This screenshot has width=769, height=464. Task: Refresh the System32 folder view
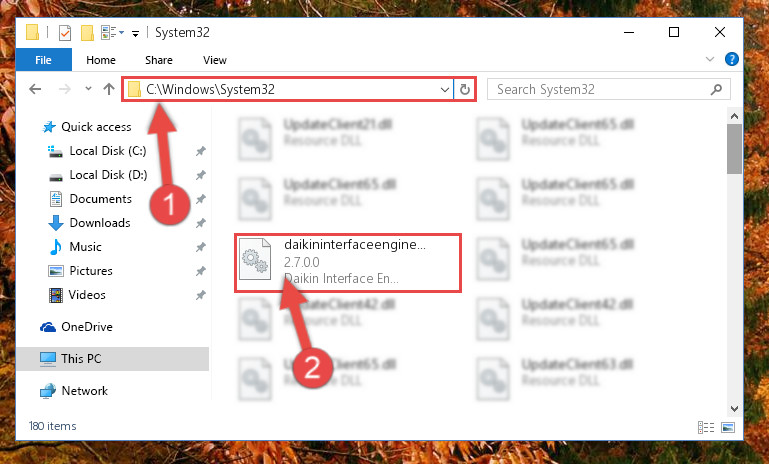pyautogui.click(x=464, y=89)
